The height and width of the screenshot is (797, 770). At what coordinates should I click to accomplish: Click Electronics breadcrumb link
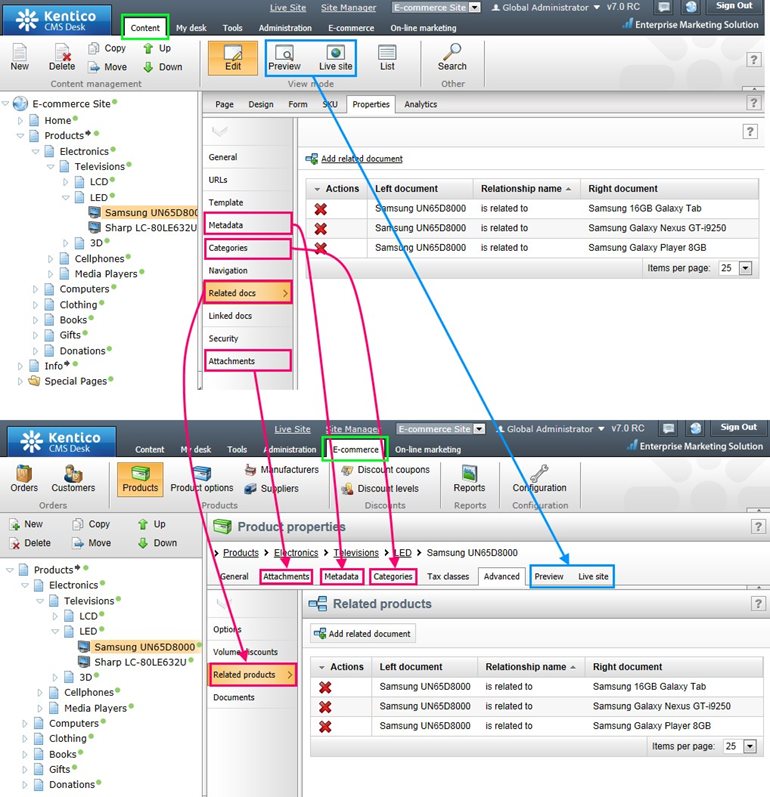tap(296, 553)
